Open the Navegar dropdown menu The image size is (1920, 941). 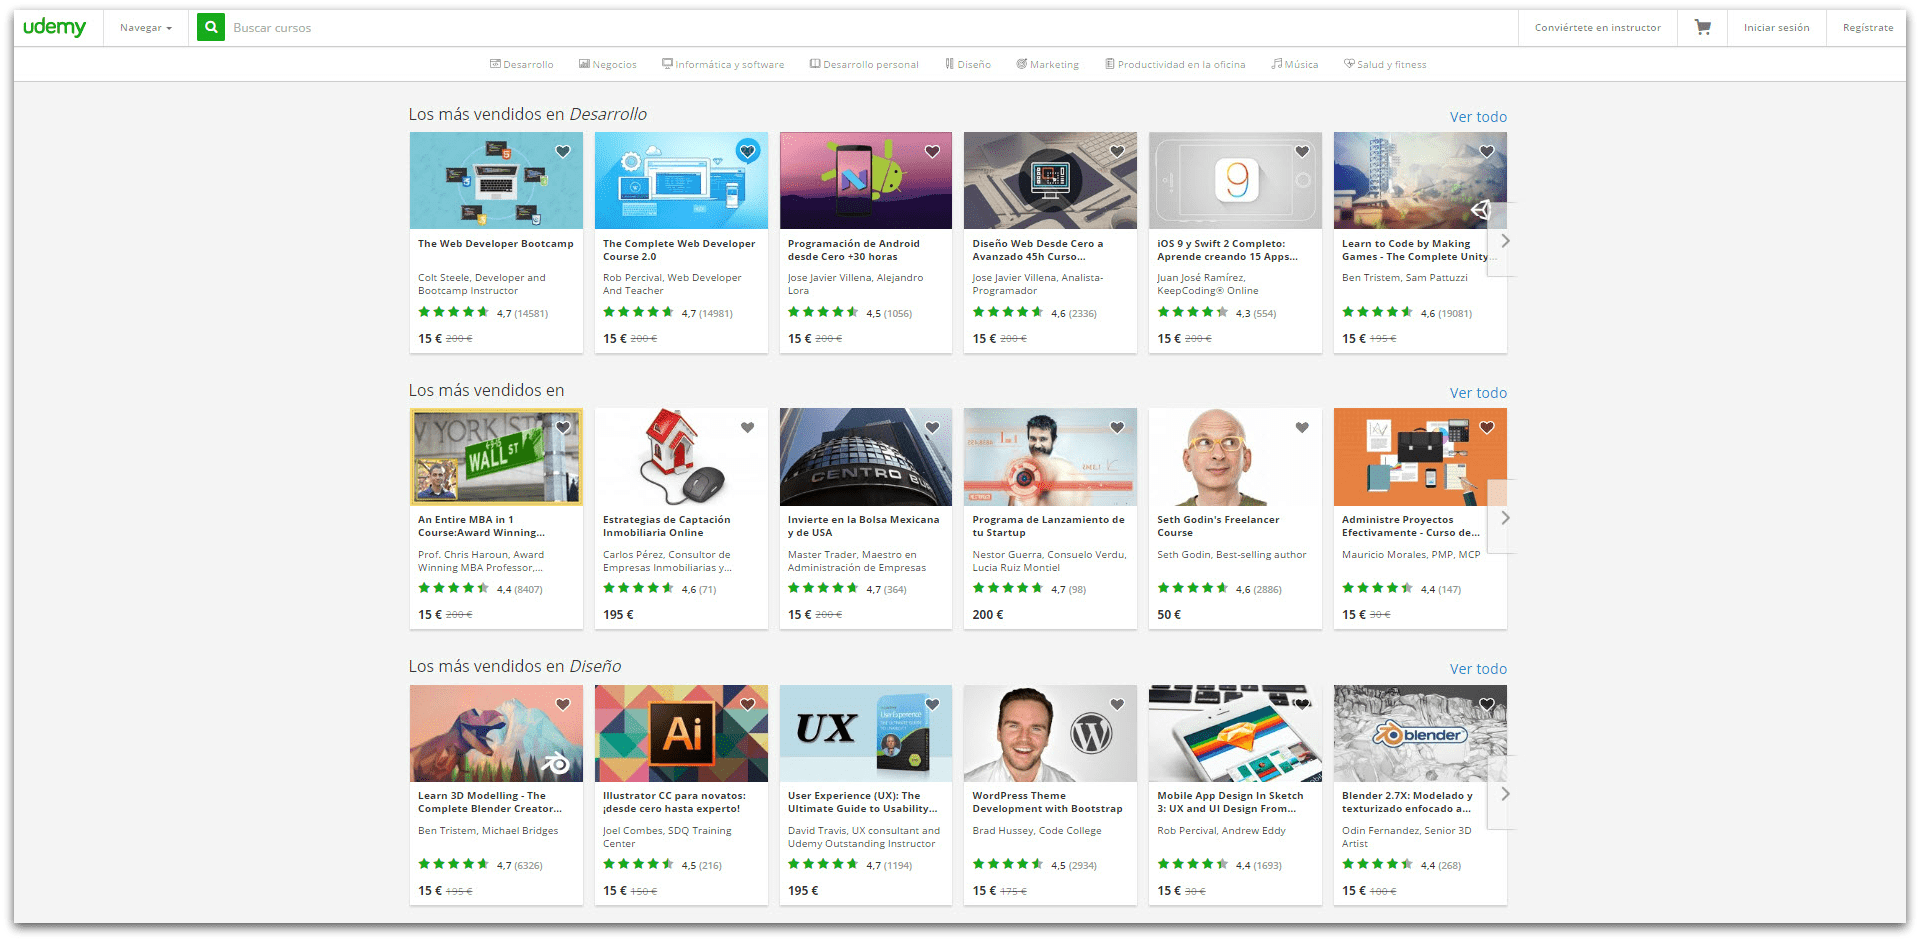(146, 28)
